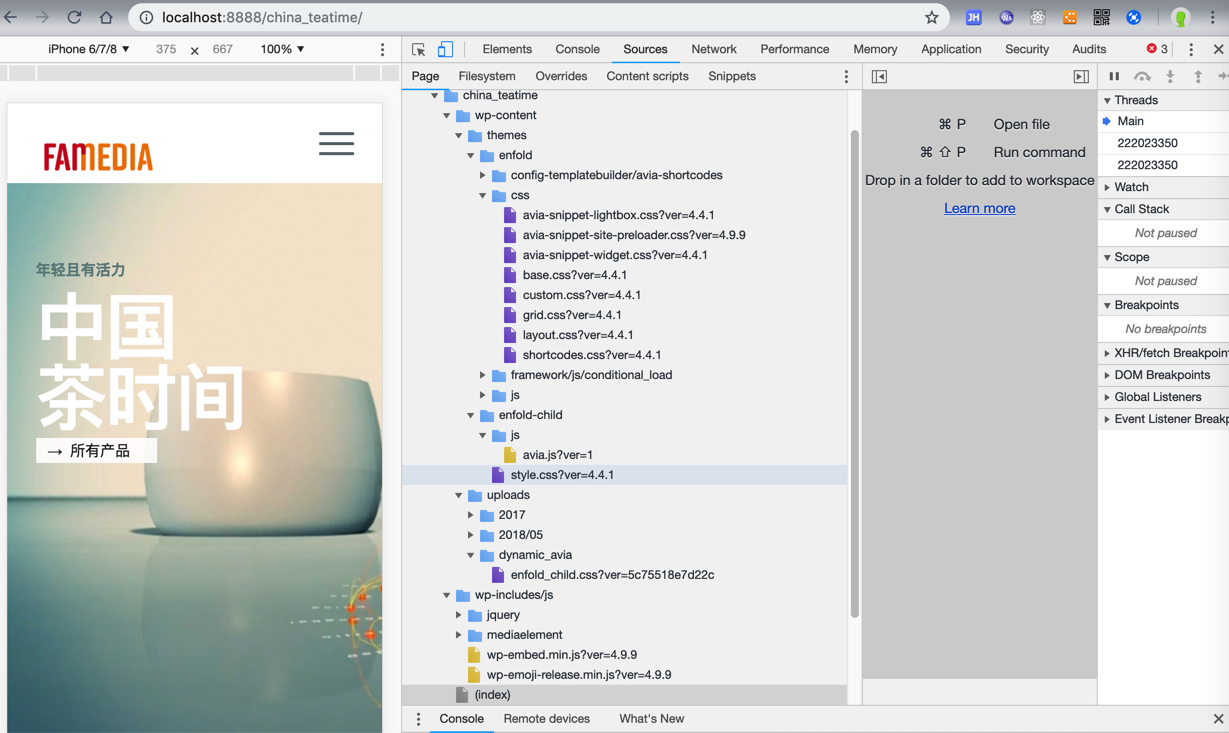Screen dimensions: 1229x733
Task: Click step over next function icon
Action: (1142, 76)
